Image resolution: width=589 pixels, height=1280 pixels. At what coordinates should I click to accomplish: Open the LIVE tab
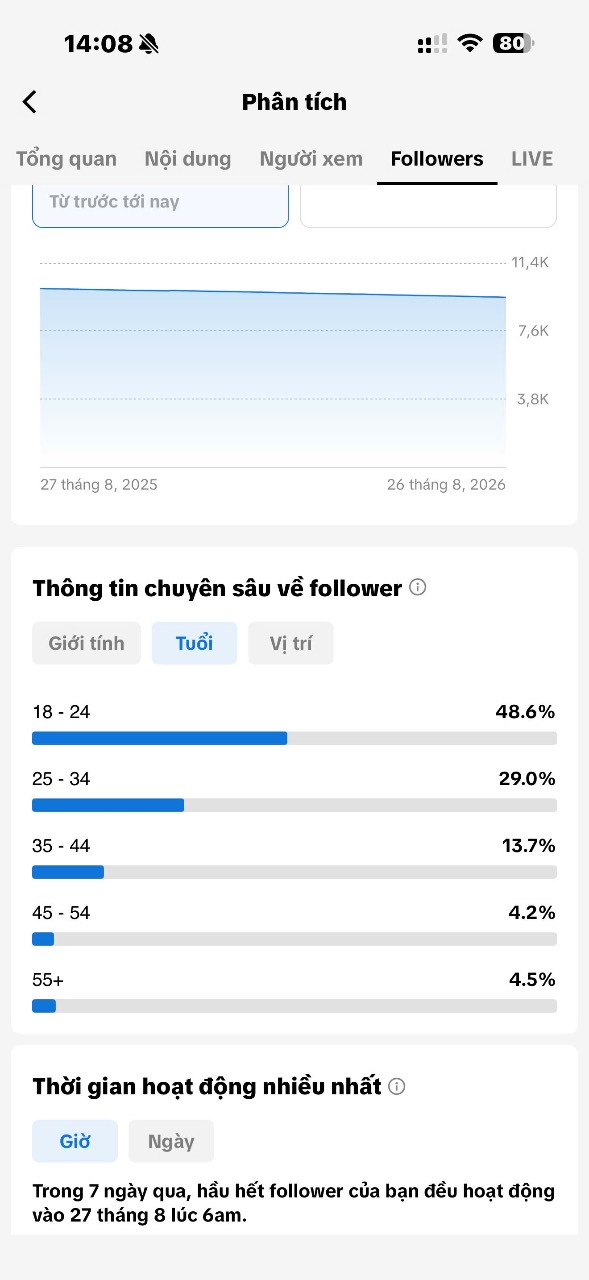tap(532, 159)
